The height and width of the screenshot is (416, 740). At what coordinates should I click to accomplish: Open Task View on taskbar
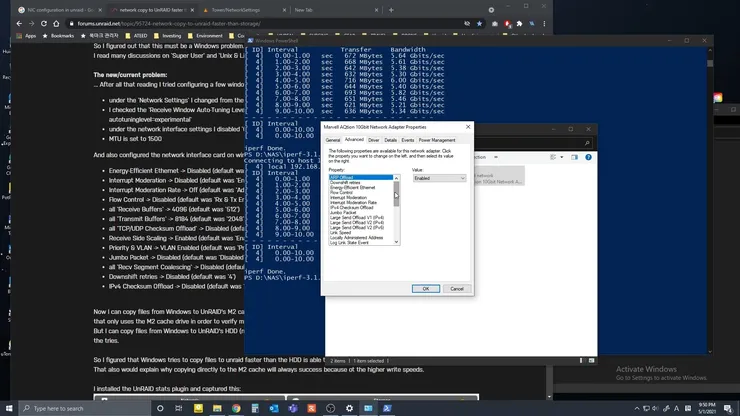[178, 408]
